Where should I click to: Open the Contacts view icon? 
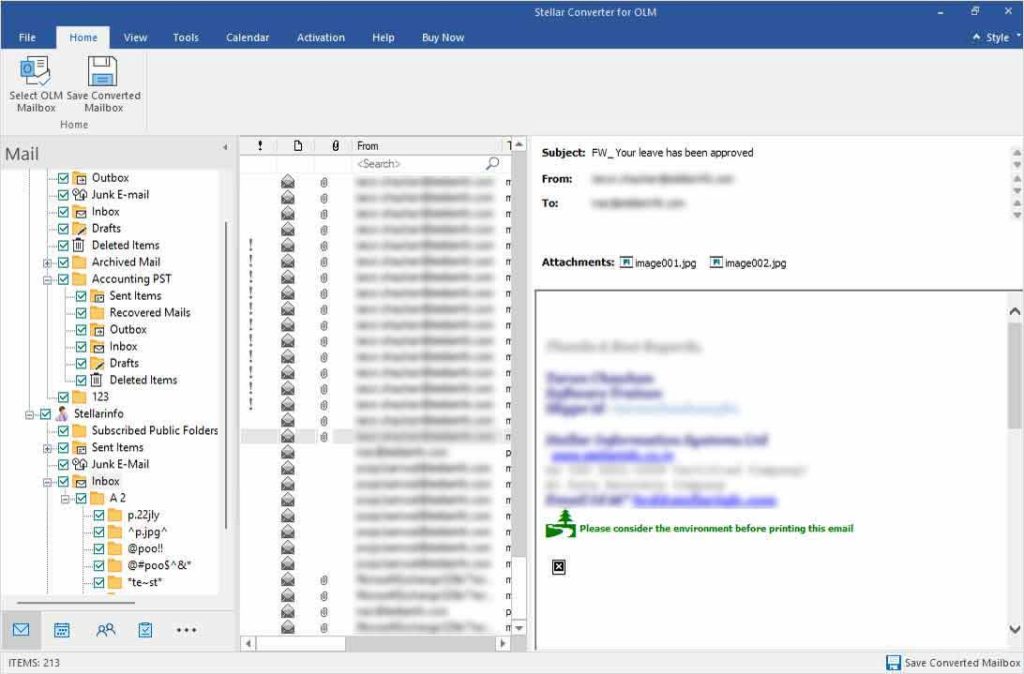[x=105, y=630]
